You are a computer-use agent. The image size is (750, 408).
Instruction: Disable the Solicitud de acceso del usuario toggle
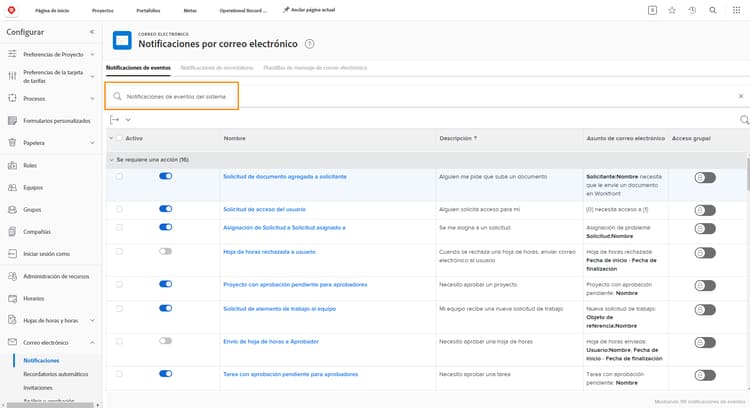165,209
